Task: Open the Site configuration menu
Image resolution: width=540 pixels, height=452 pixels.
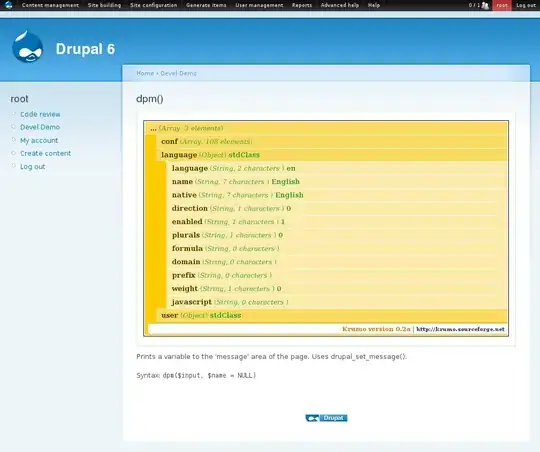Action: point(154,5)
